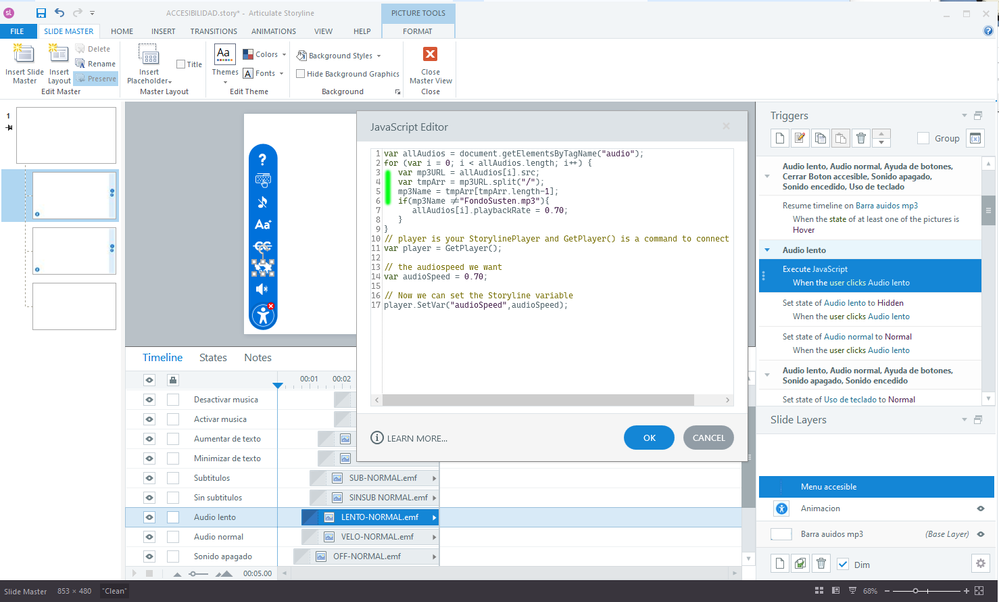Click duplicate layer icon in Slide Layers
The width and height of the screenshot is (999, 602).
800,564
